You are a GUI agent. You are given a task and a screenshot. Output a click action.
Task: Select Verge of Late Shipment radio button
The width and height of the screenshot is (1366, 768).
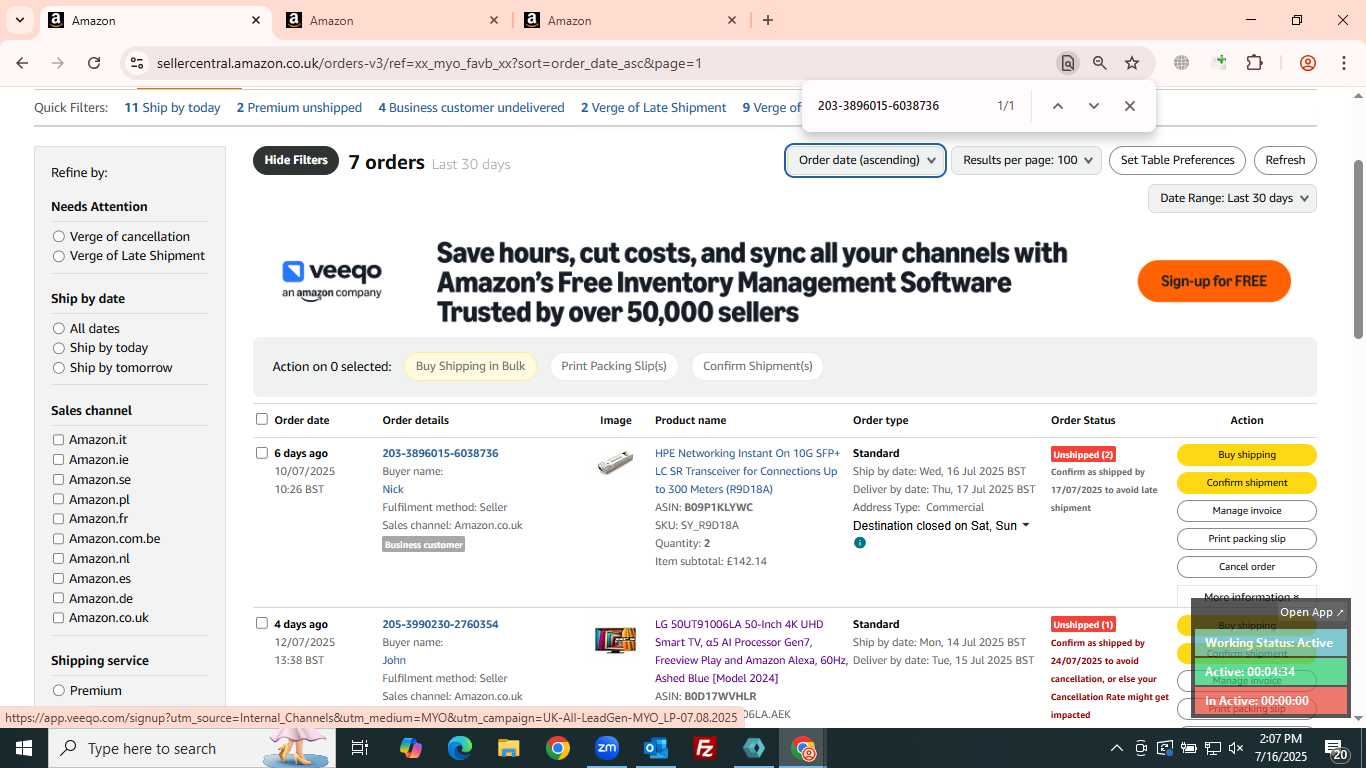(59, 256)
